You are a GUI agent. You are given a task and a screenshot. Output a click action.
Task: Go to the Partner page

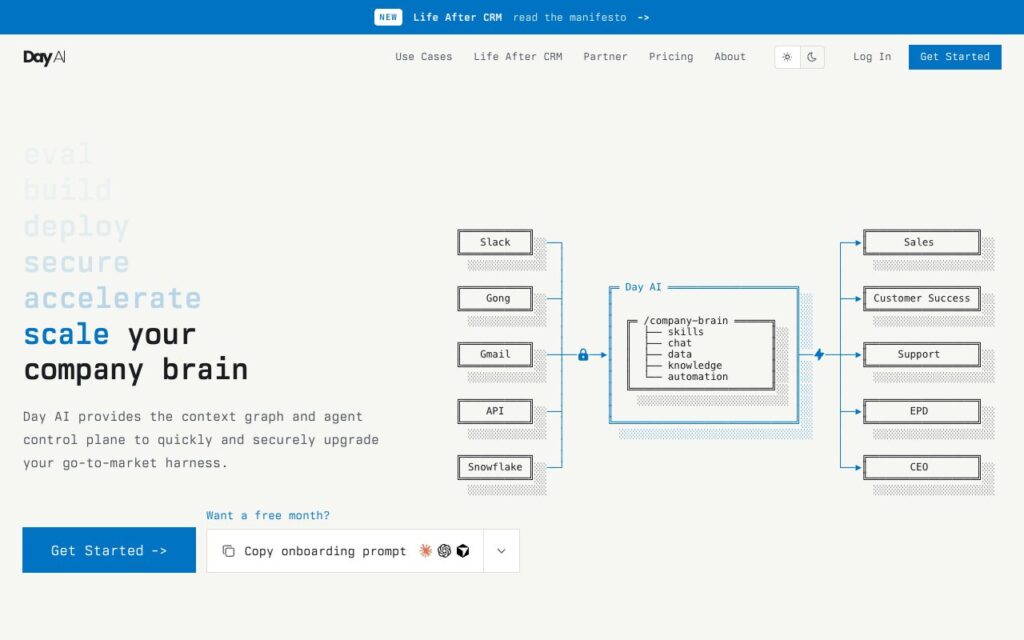605,57
